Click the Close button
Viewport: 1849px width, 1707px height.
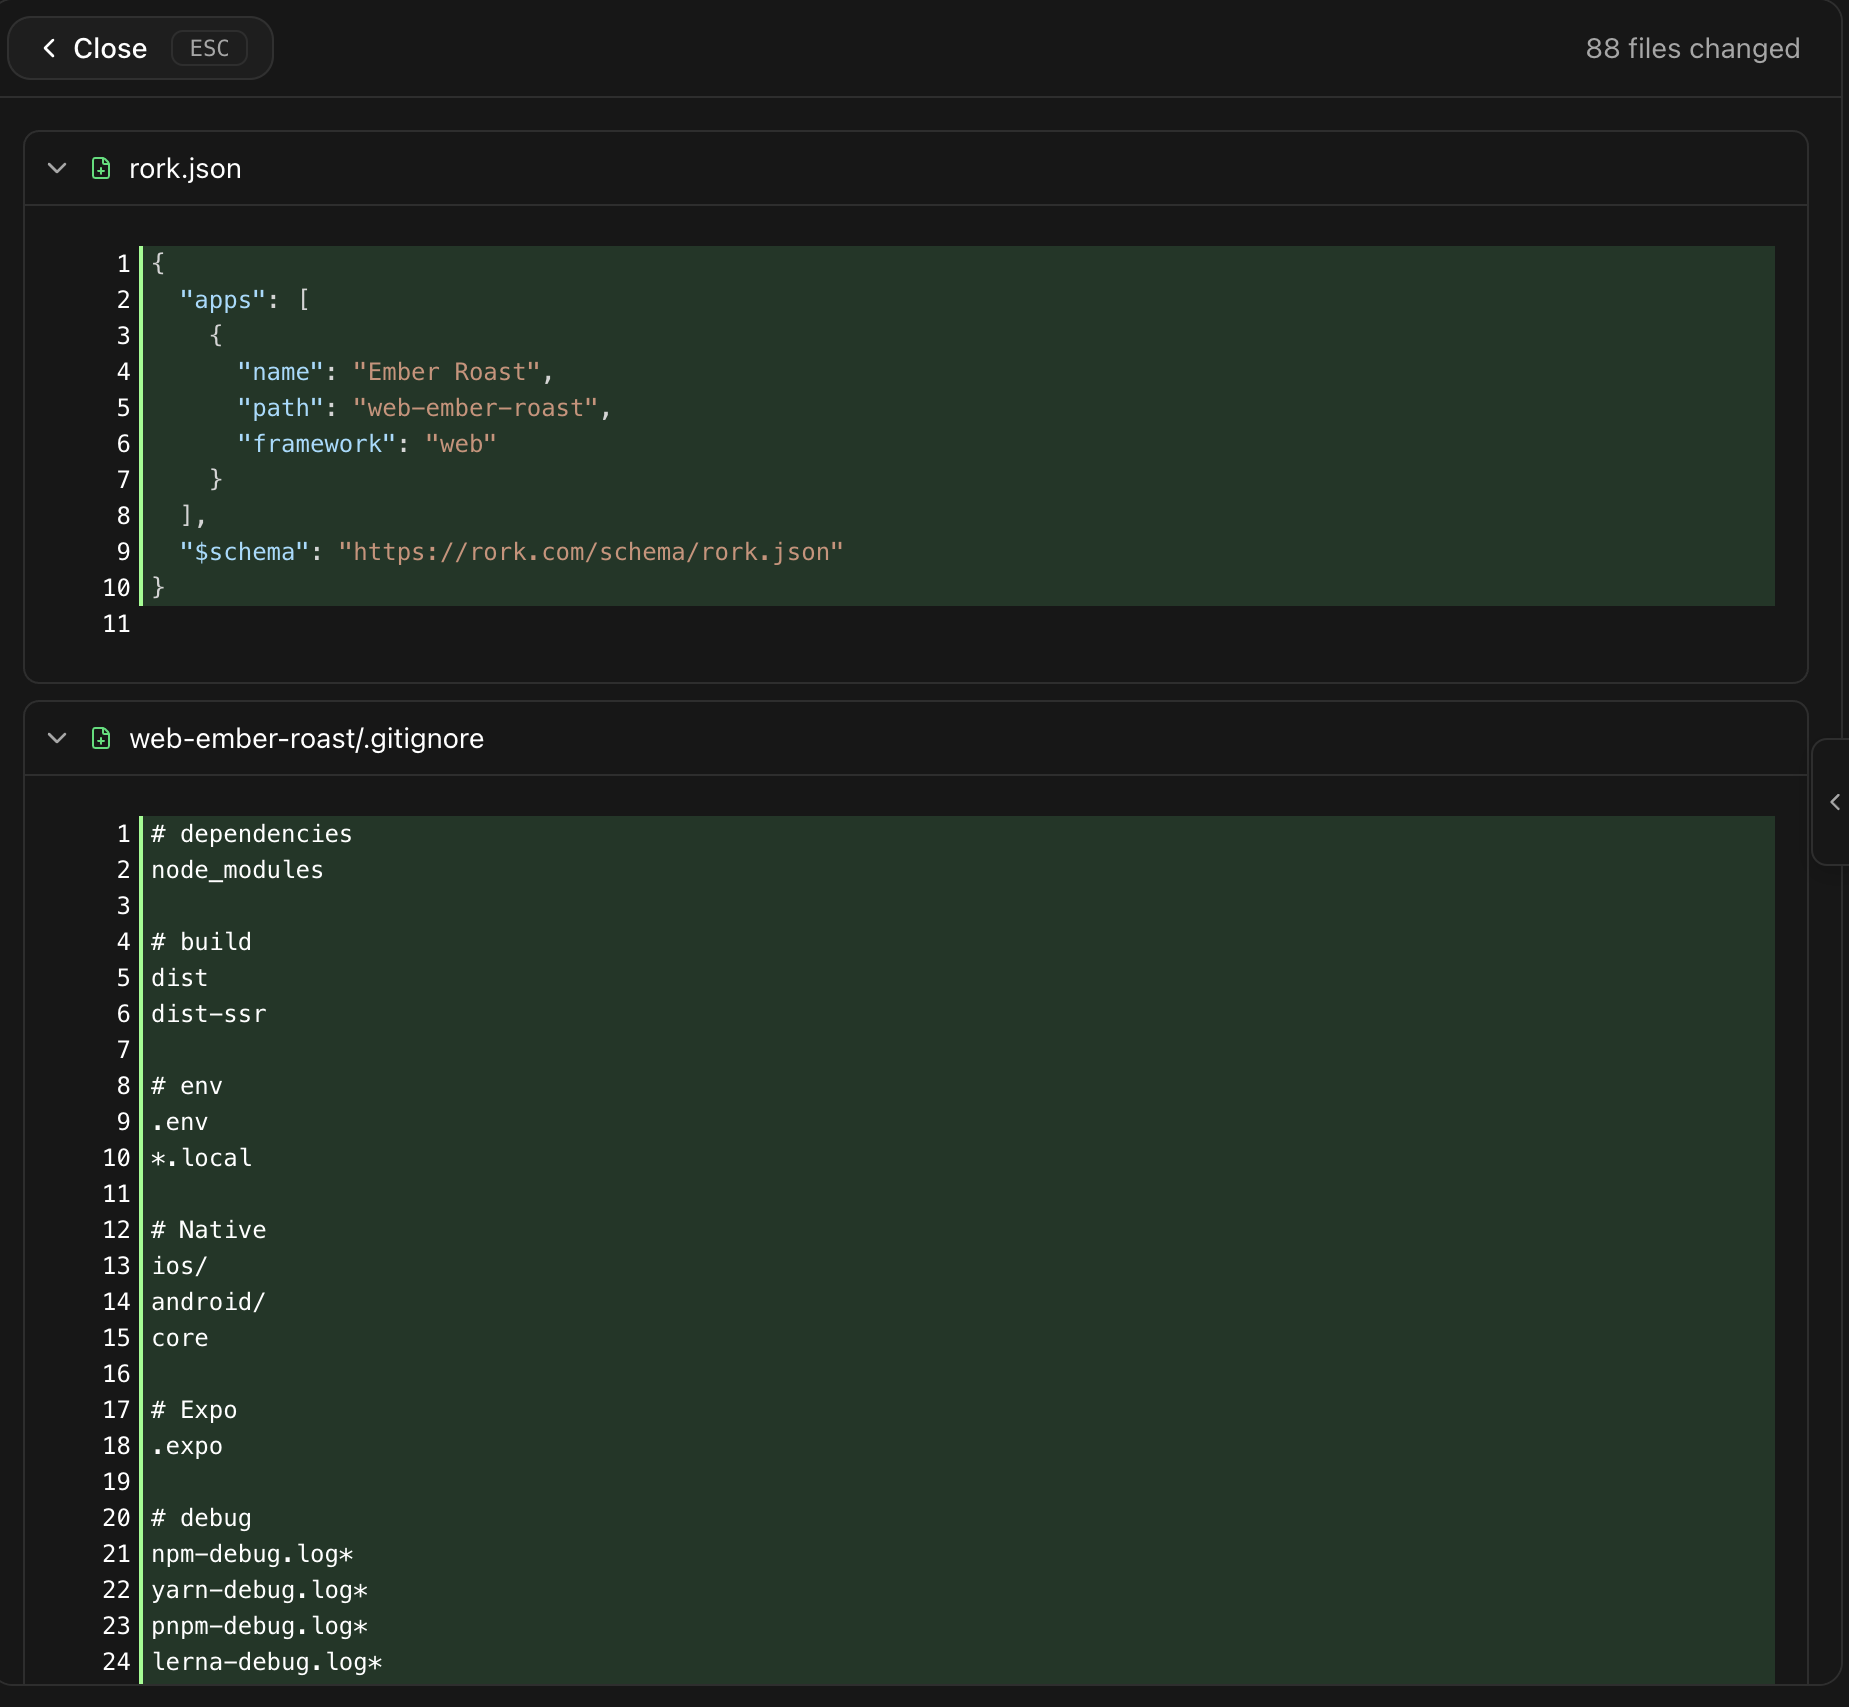140,48
